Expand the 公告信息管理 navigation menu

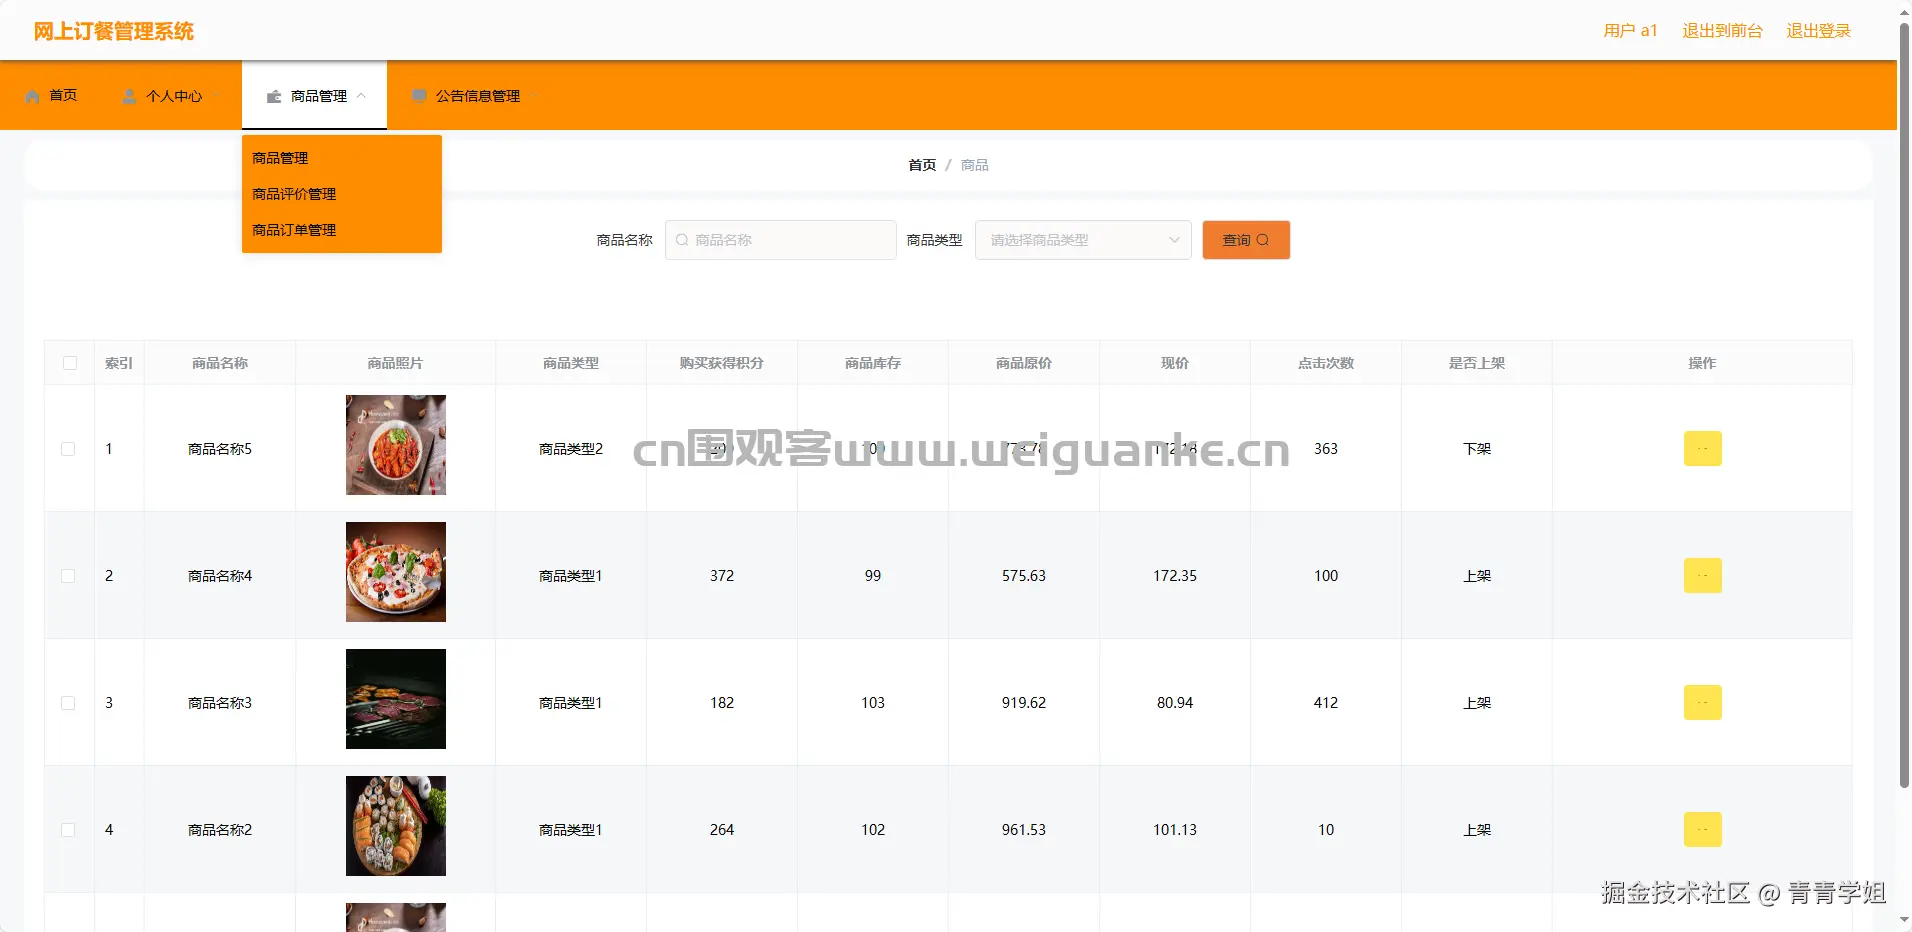tap(476, 96)
